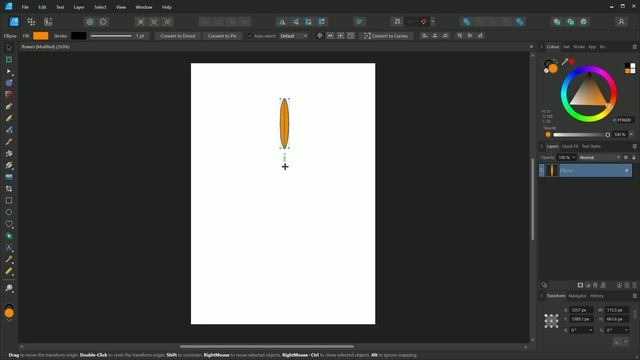The width and height of the screenshot is (640, 360).
Task: Open the Transform panel options menu
Action: [x=634, y=296]
